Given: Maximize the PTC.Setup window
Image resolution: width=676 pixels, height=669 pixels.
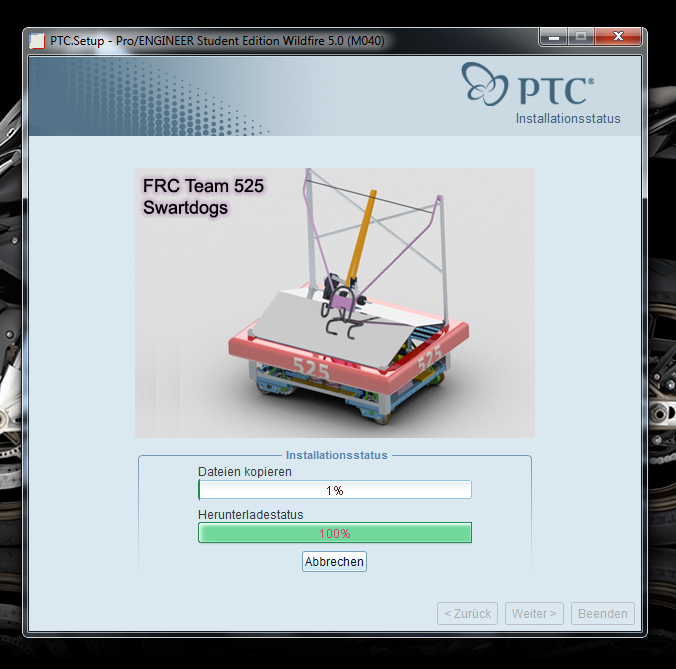Looking at the screenshot, I should click(581, 37).
